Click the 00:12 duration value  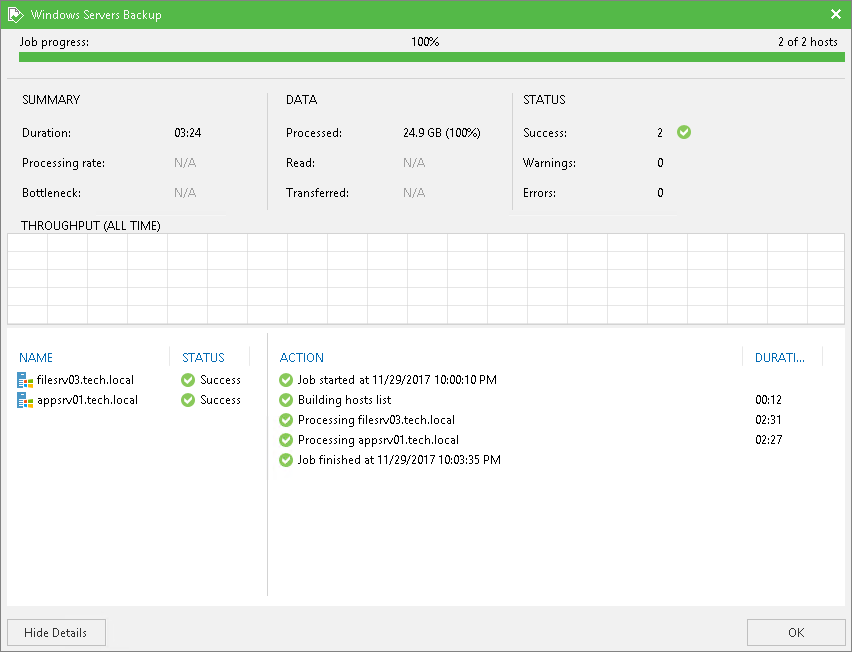[768, 400]
